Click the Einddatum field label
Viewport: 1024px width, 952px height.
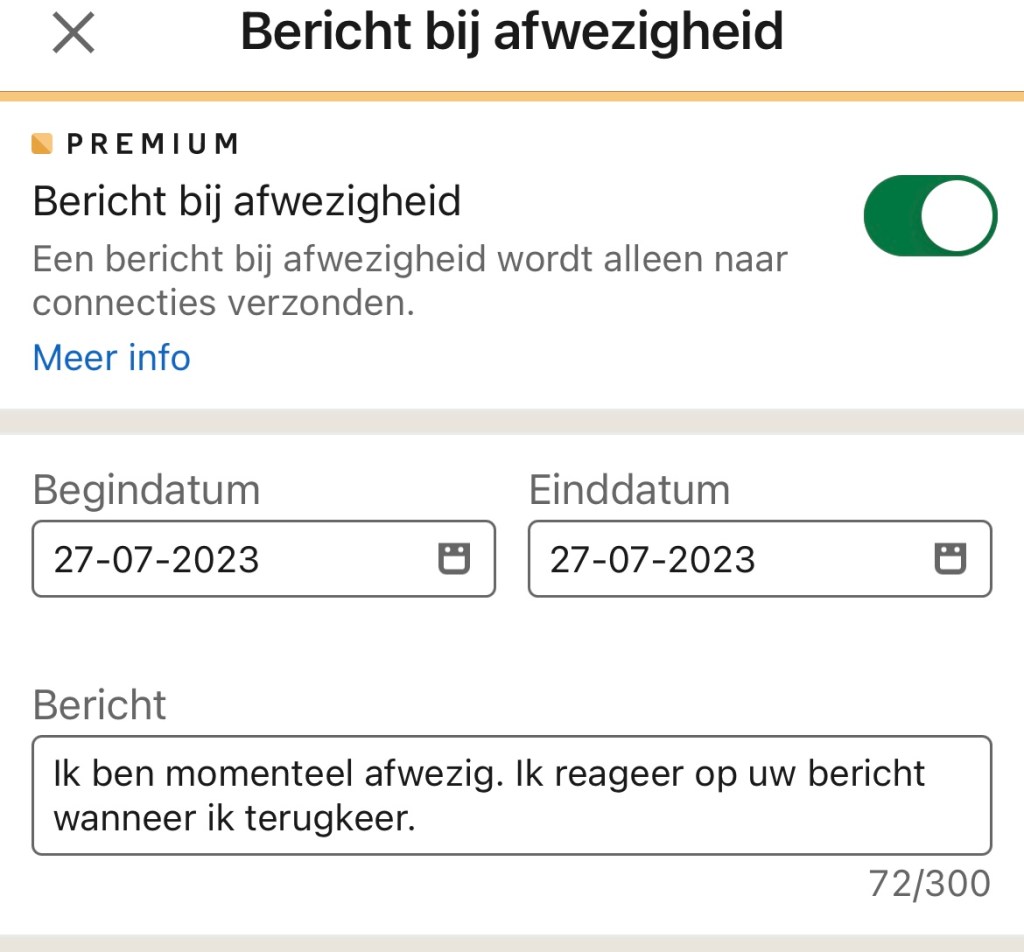tap(629, 491)
